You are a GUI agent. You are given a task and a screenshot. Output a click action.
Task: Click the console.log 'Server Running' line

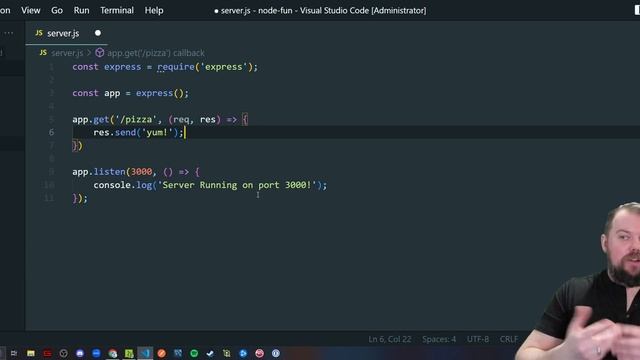210,185
